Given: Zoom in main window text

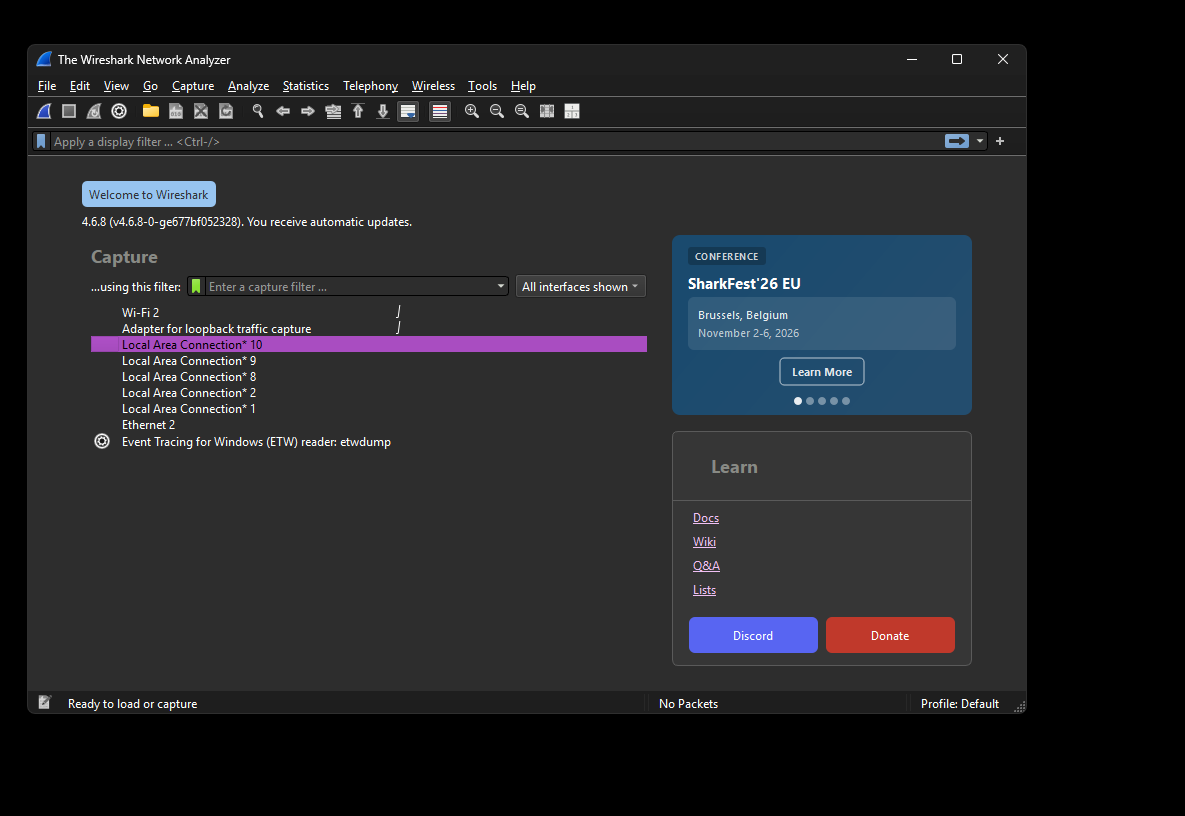Looking at the screenshot, I should click(472, 111).
